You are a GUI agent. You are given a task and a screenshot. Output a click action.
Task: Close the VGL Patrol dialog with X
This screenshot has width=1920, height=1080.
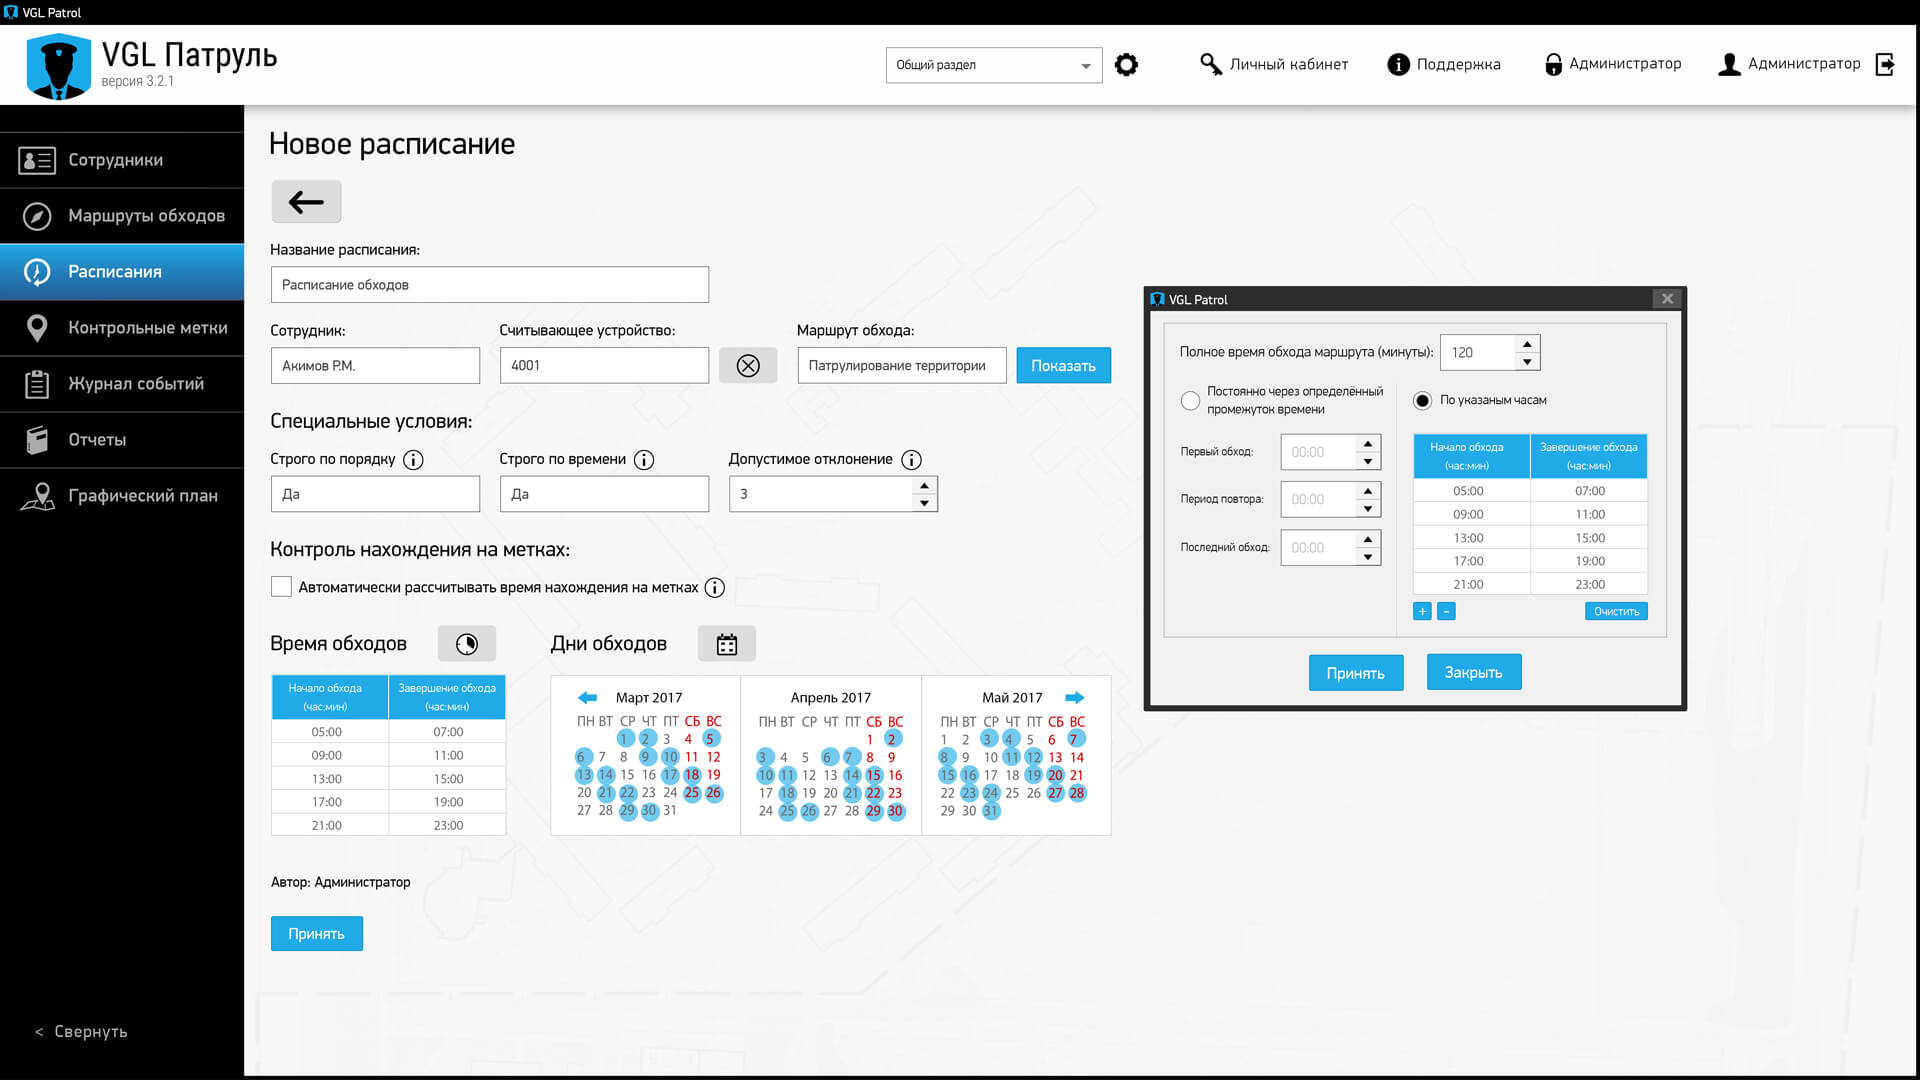(x=1667, y=299)
